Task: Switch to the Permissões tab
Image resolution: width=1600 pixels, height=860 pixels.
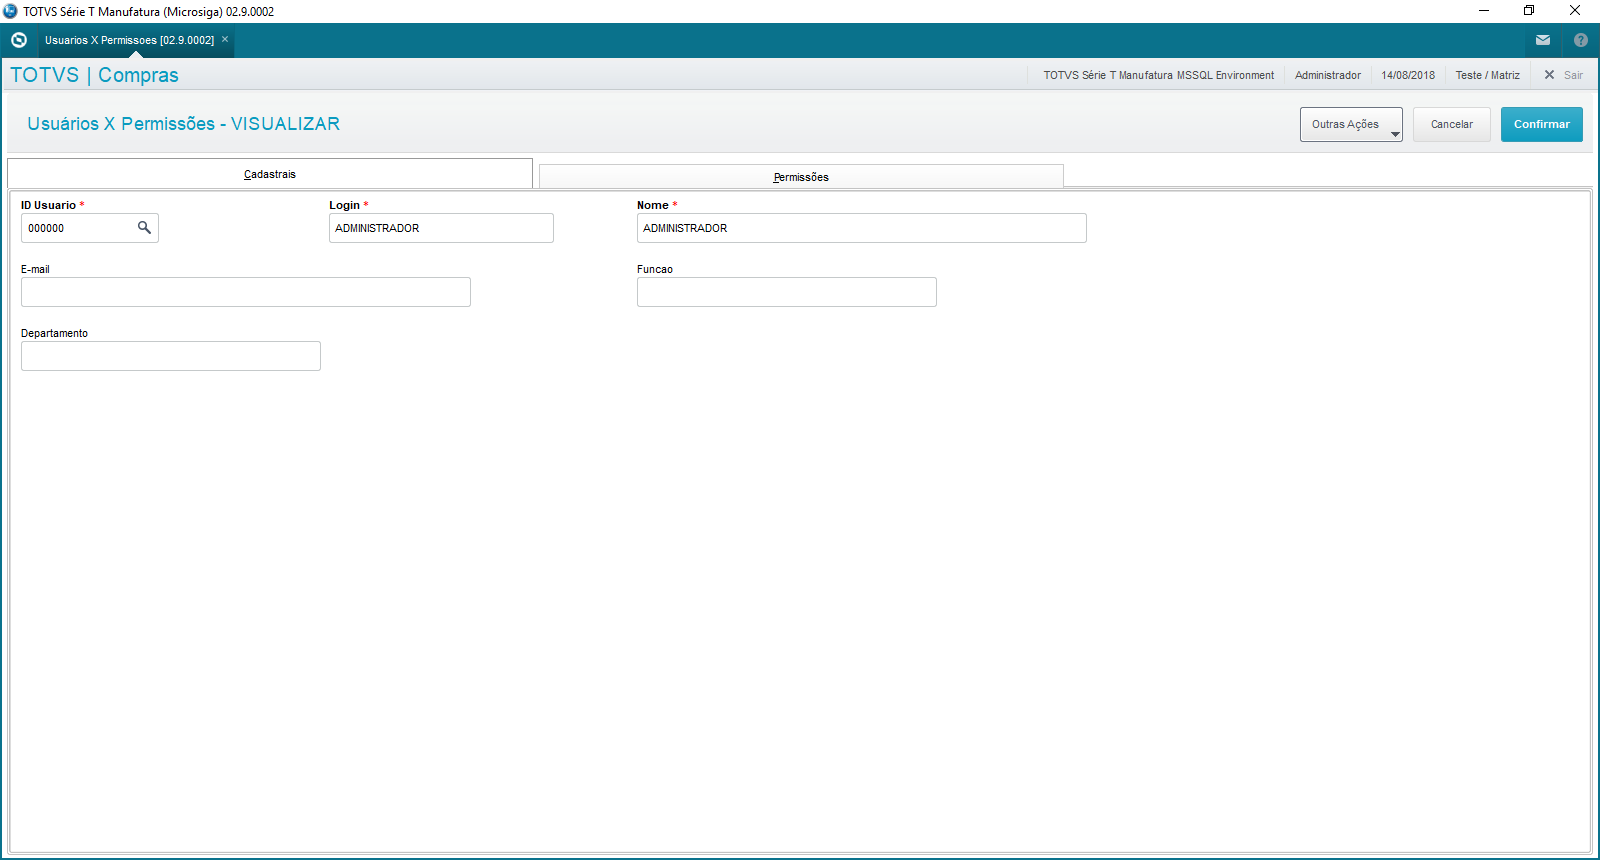Action: pyautogui.click(x=801, y=177)
